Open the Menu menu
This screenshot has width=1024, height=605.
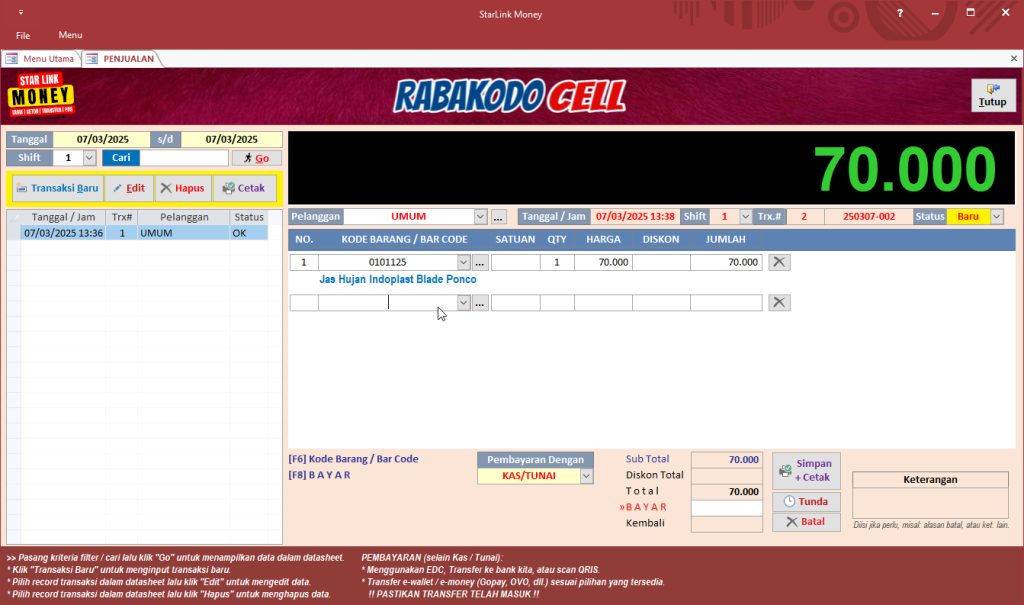coord(70,35)
